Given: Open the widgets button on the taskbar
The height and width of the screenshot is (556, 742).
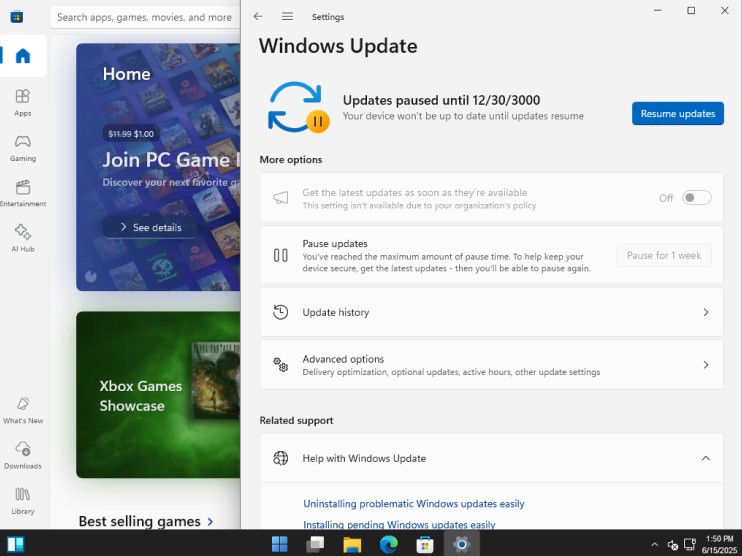Looking at the screenshot, I should click(x=16, y=544).
